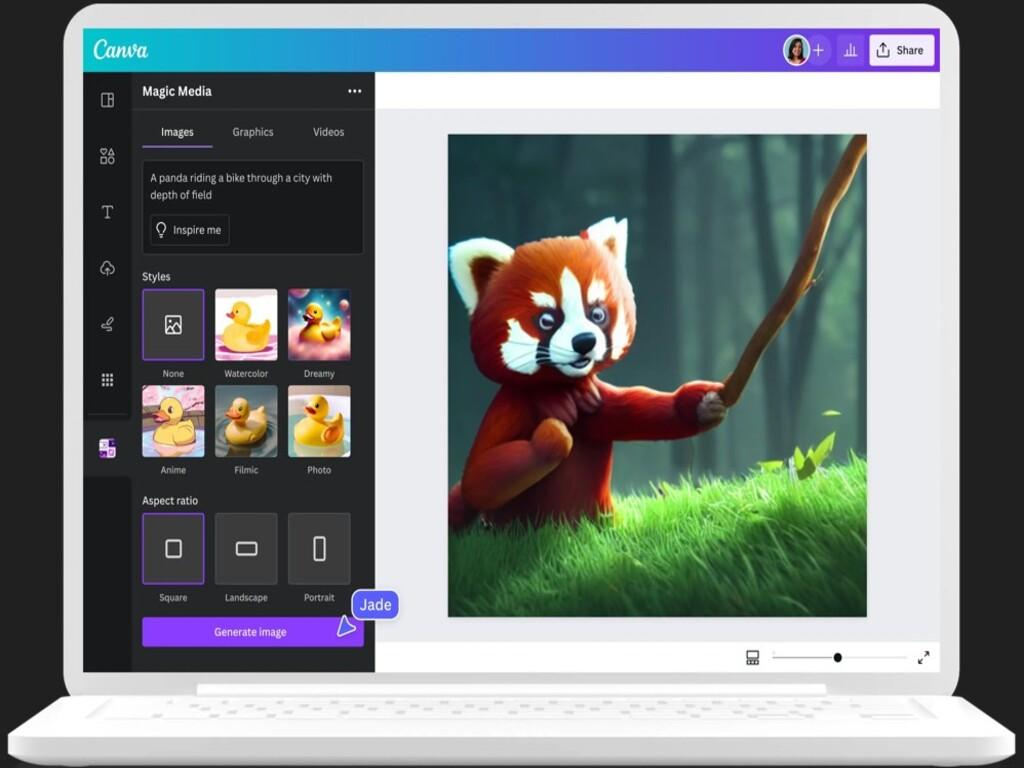Open the Apps grid icon

107,380
